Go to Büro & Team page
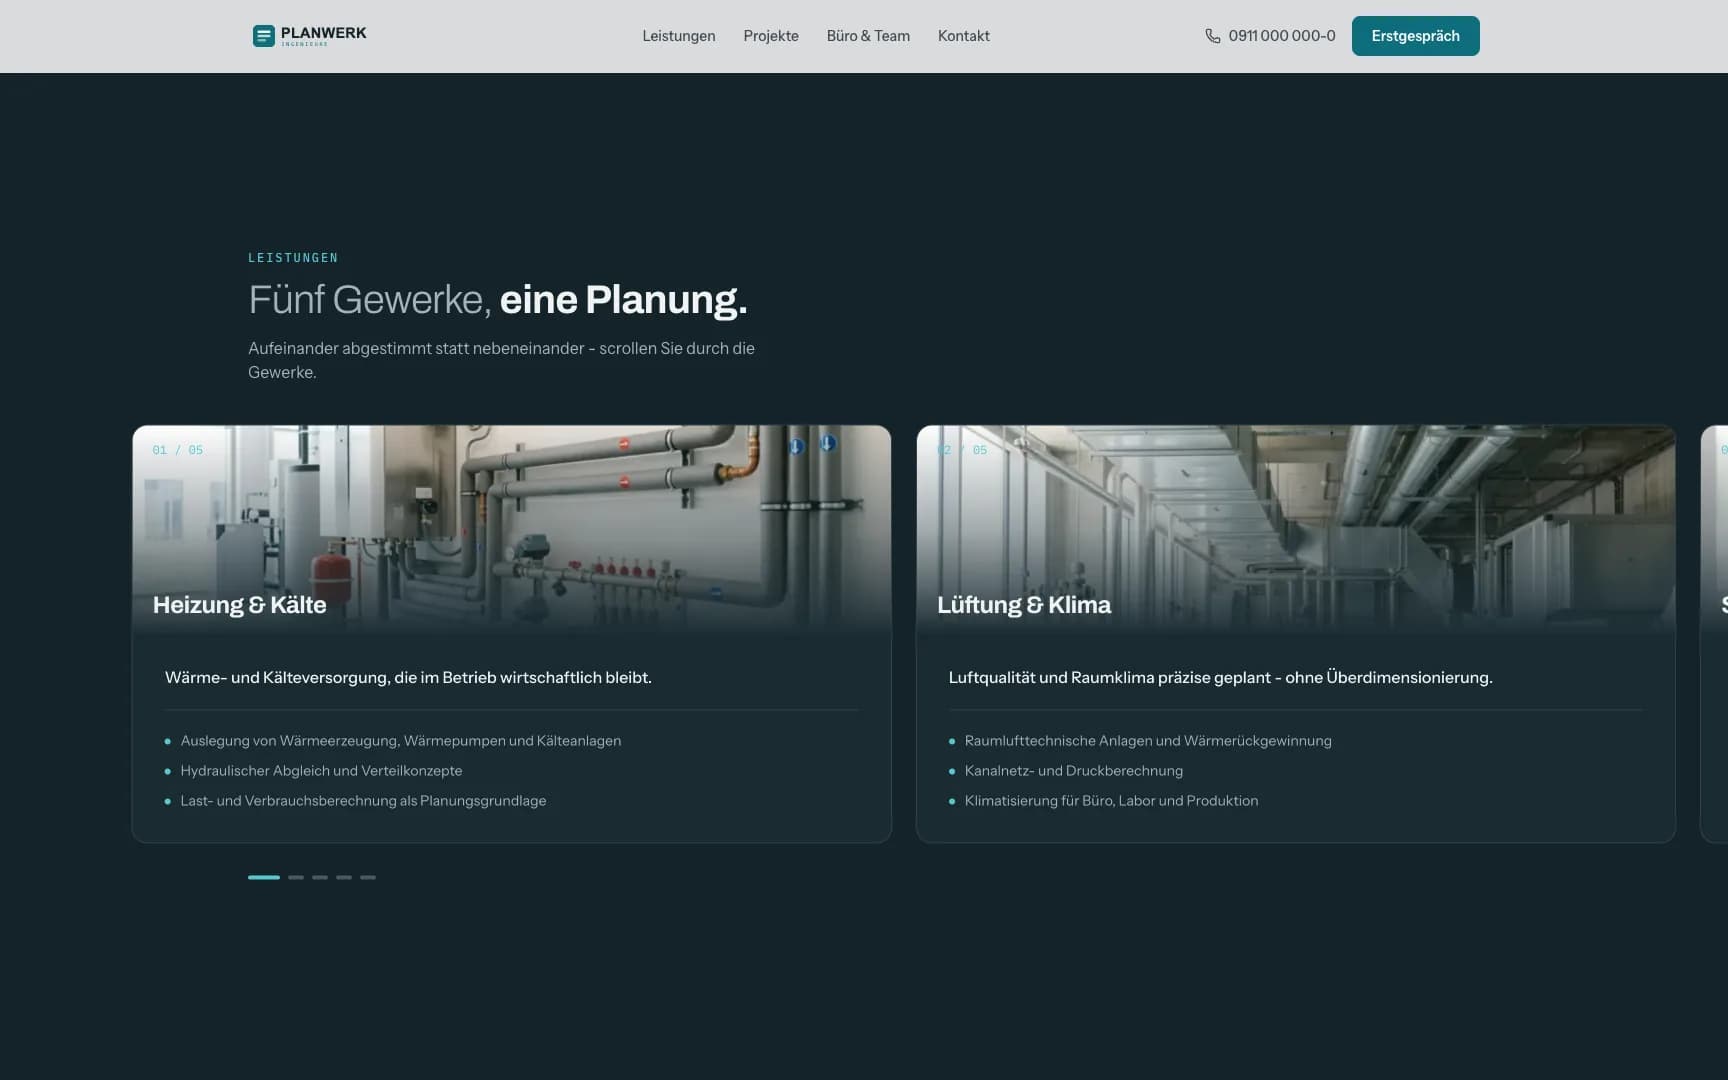Screen dimensions: 1728x1080 (x=868, y=36)
